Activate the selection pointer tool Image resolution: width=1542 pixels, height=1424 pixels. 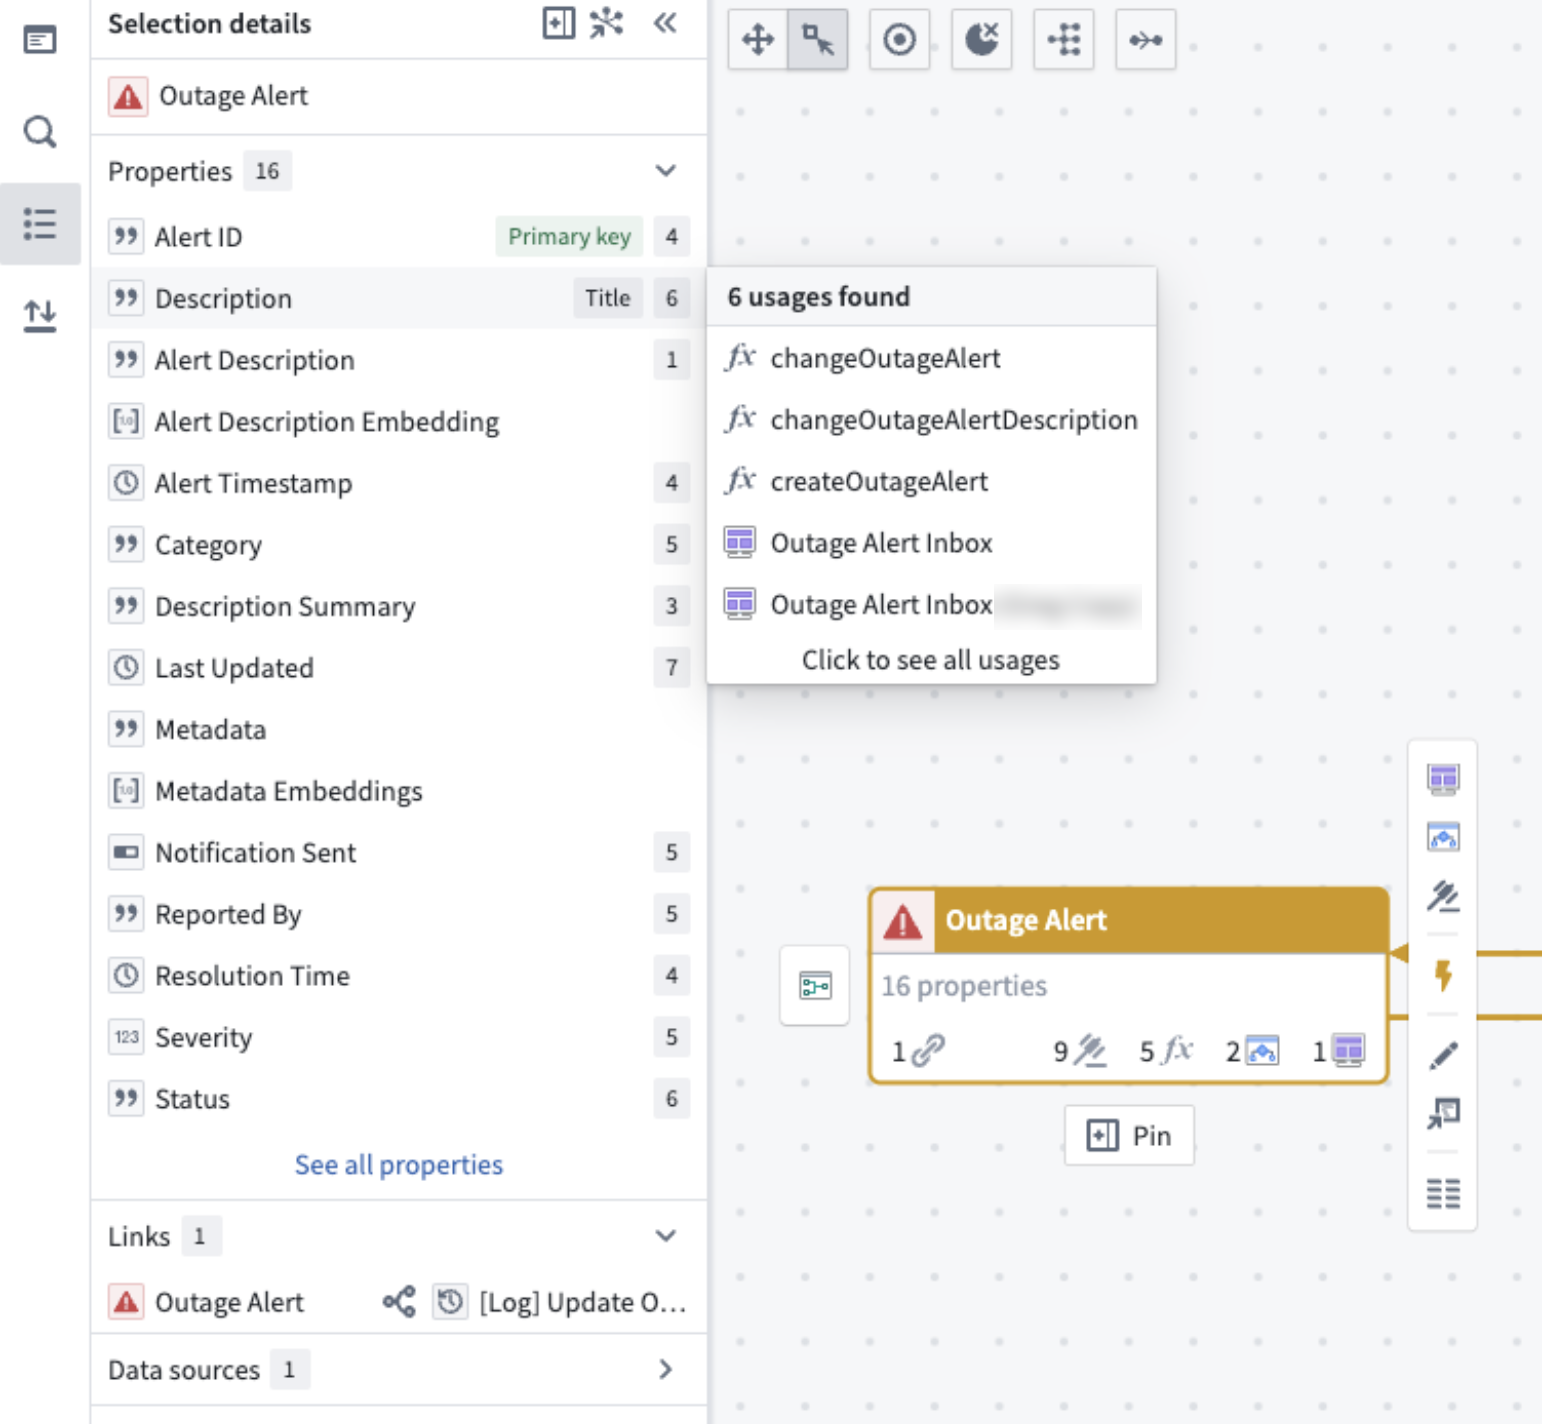coord(818,40)
